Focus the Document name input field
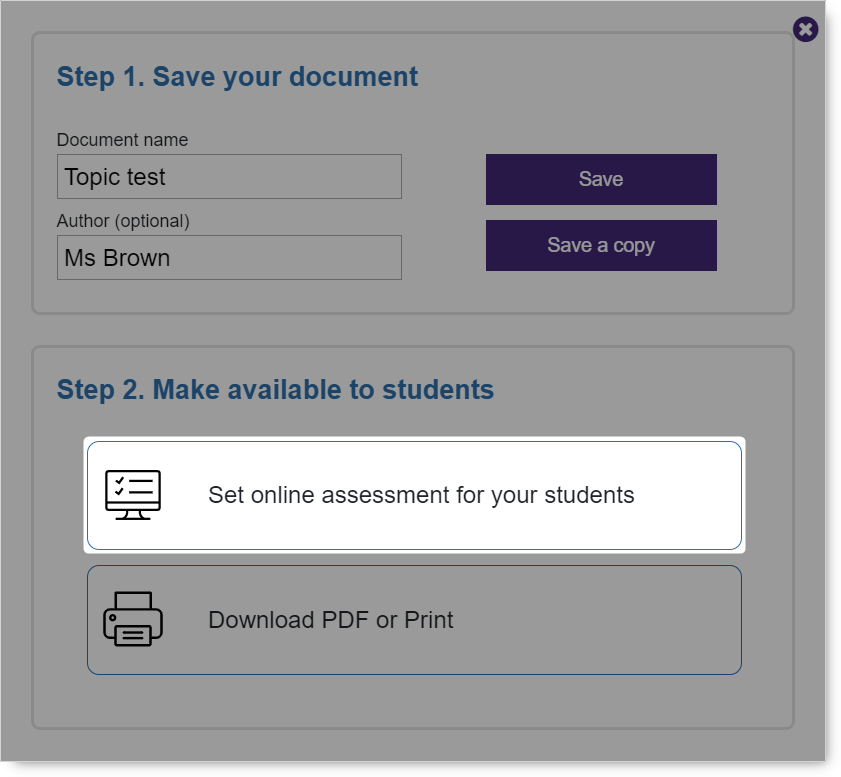Screen dimensions: 841x777 (229, 176)
